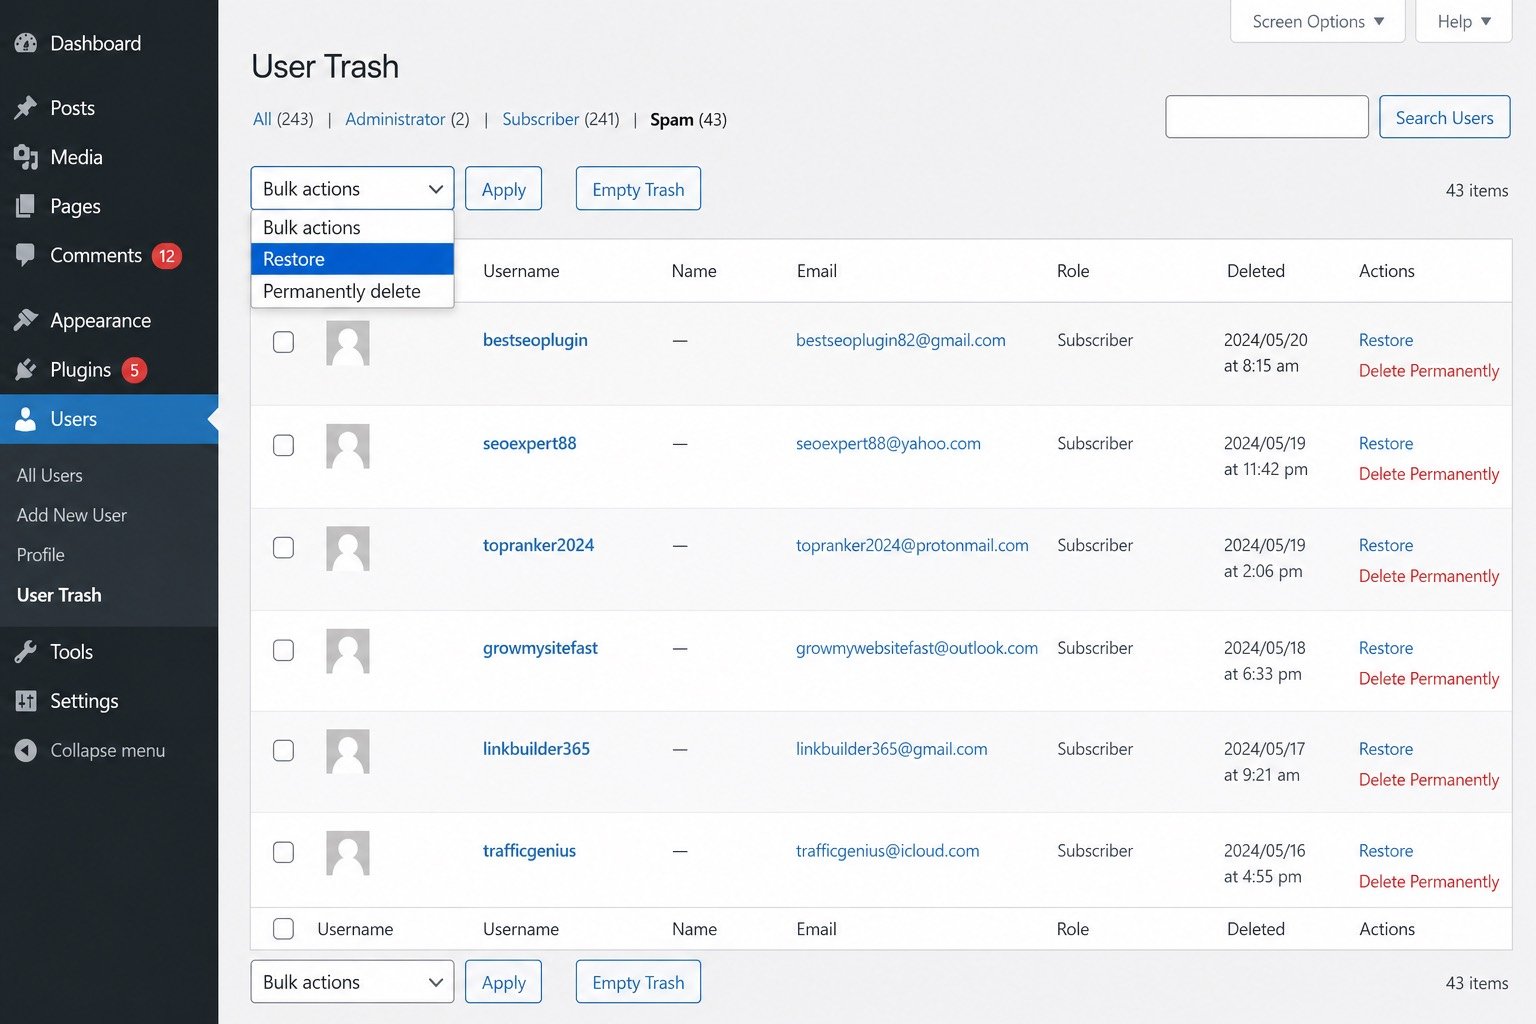Expand the Screen Options panel
This screenshot has width=1536, height=1024.
click(x=1318, y=21)
